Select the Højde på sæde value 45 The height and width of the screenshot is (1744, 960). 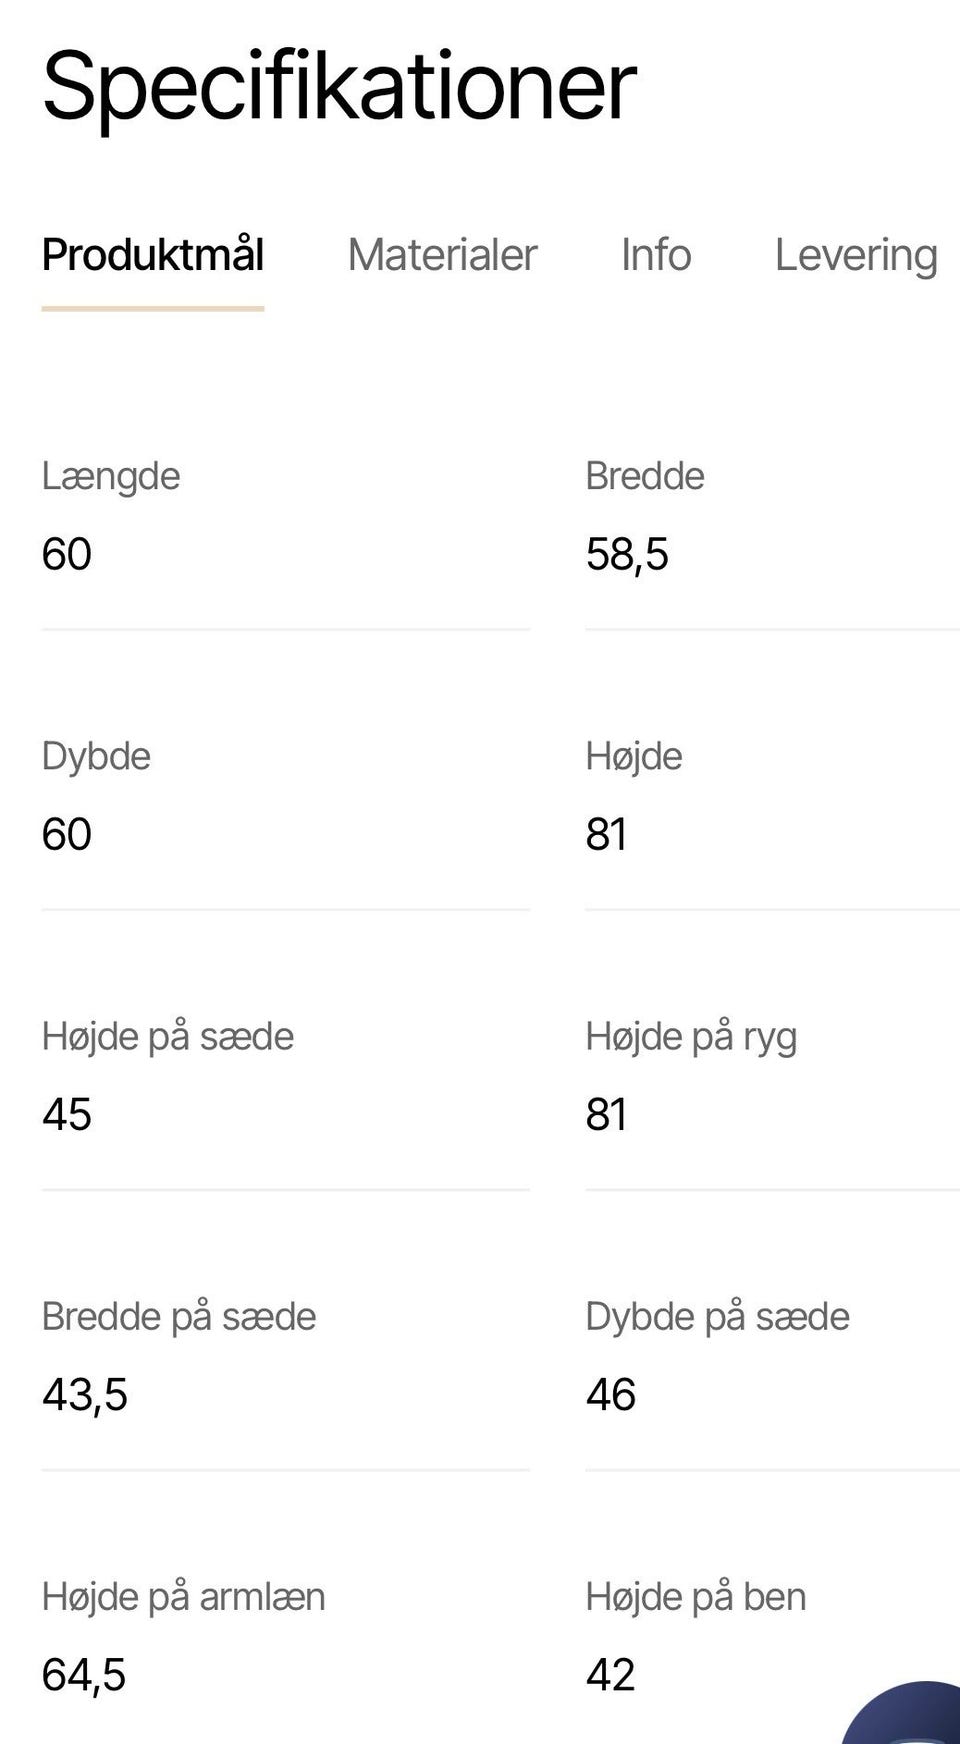(x=67, y=1114)
